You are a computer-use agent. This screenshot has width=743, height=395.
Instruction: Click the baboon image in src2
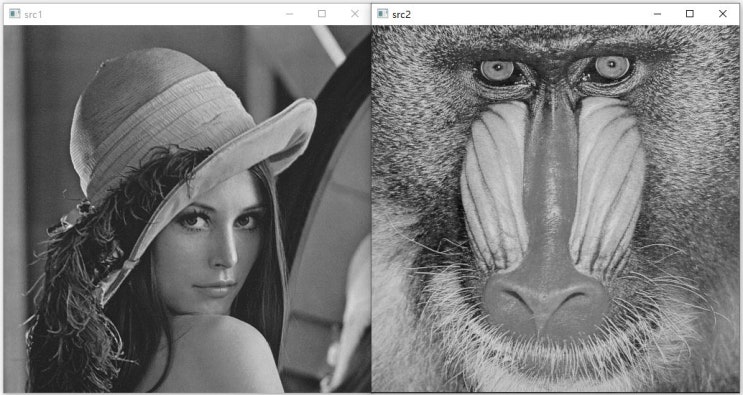pyautogui.click(x=555, y=209)
